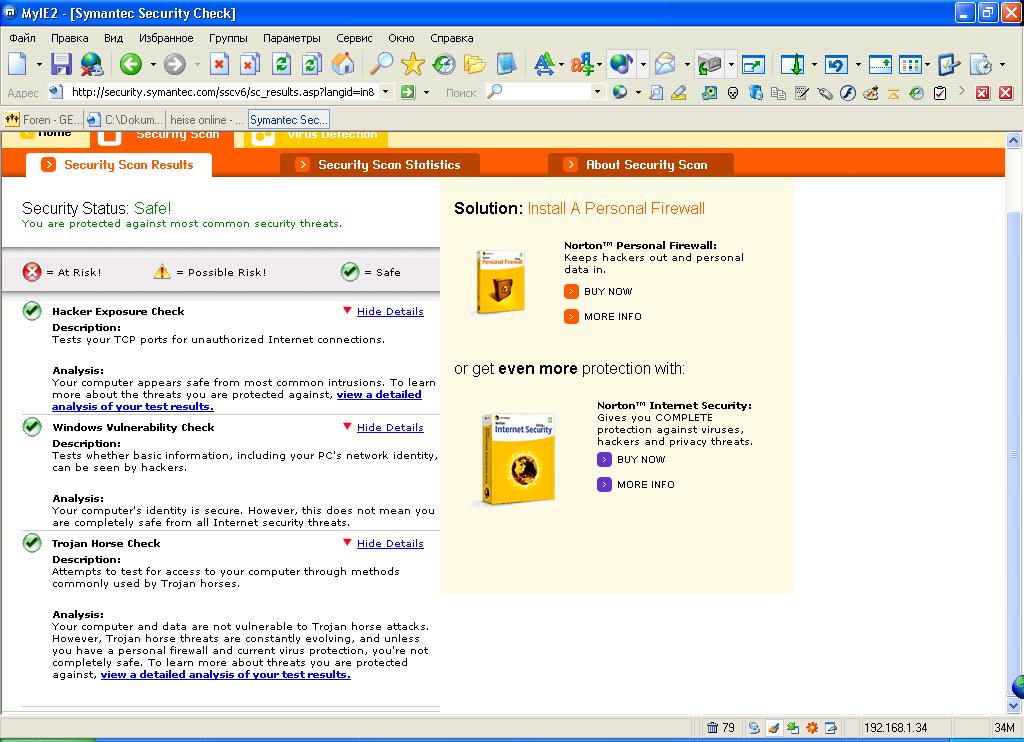The height and width of the screenshot is (742, 1024).
Task: Collapse Hacker Exposure Check with its red triangle
Action: [347, 310]
